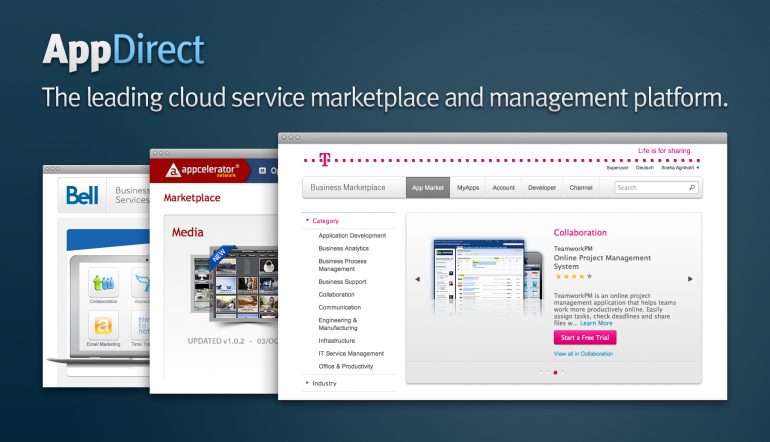Click the Bell logo
This screenshot has width=770, height=442.
(x=81, y=195)
